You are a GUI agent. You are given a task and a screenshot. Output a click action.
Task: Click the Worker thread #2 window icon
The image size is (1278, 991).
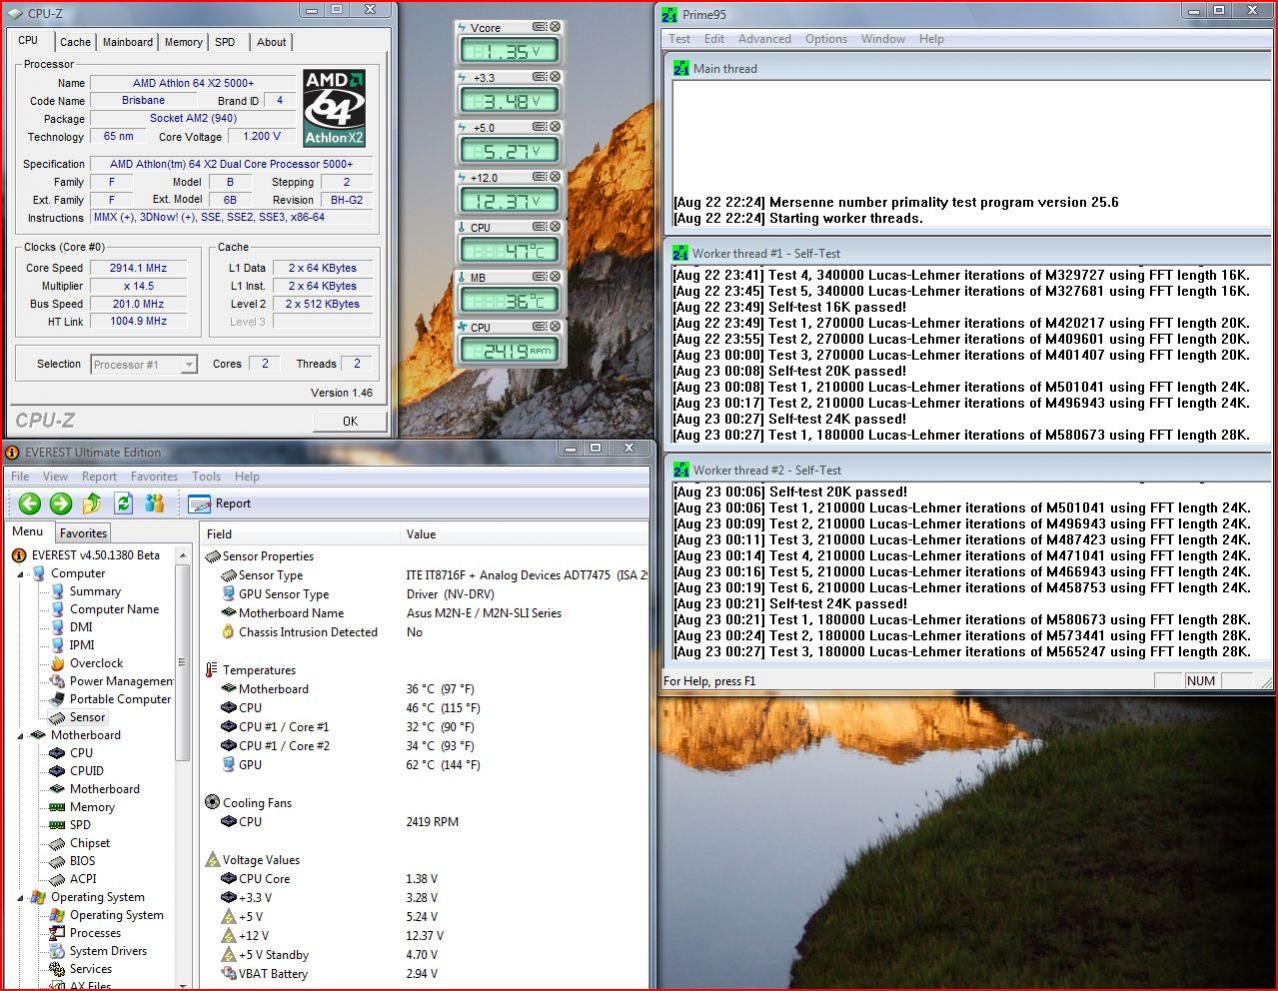681,470
